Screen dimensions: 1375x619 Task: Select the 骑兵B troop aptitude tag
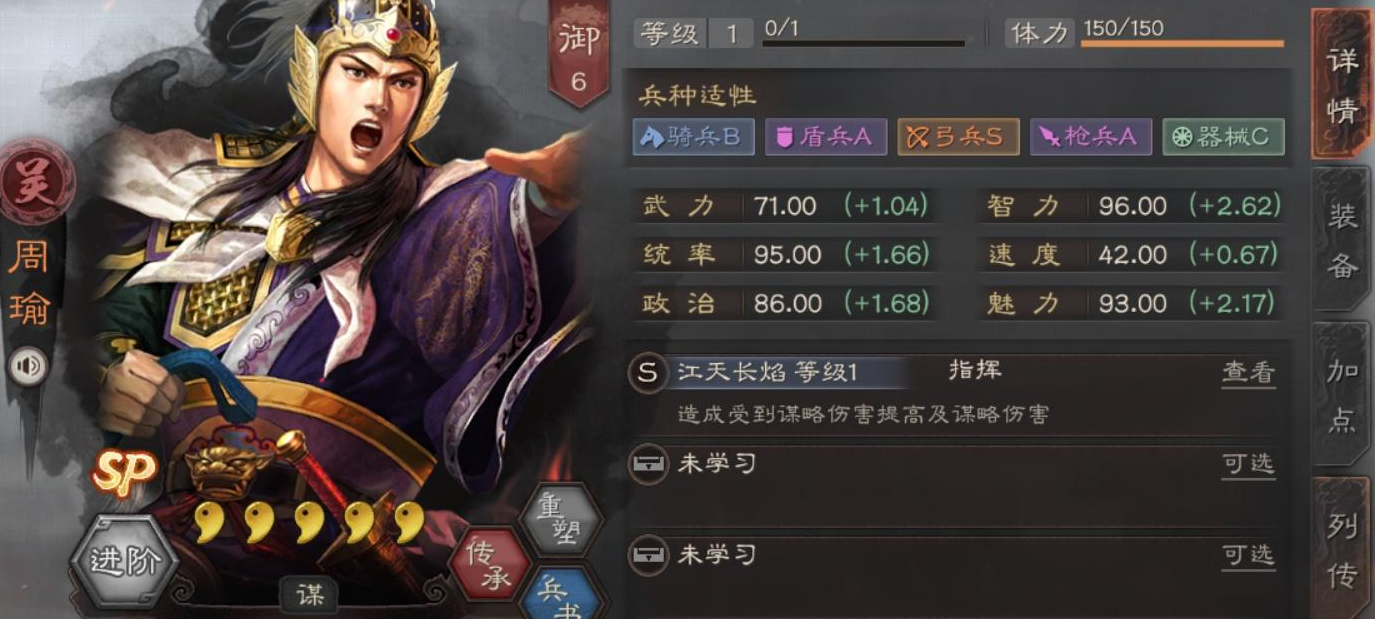click(693, 137)
